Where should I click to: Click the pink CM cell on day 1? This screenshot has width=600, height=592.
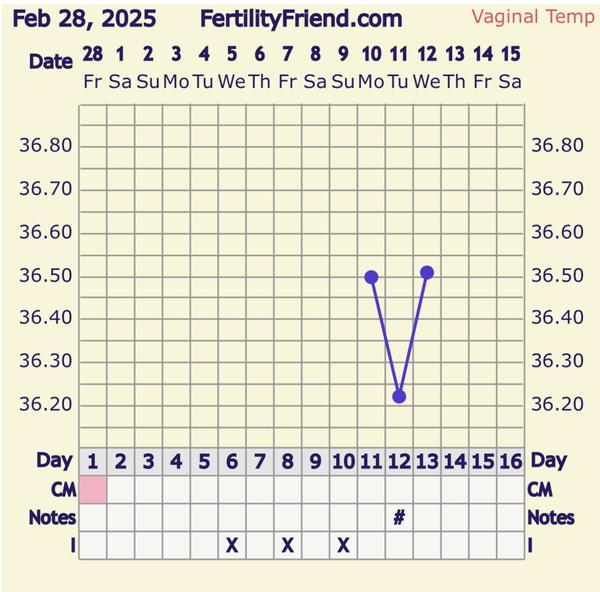click(93, 490)
